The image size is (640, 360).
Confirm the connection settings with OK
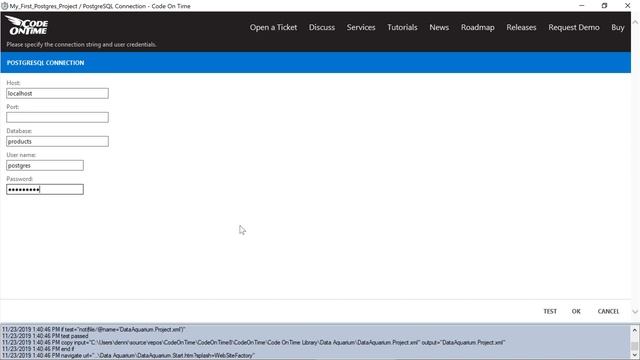click(576, 311)
